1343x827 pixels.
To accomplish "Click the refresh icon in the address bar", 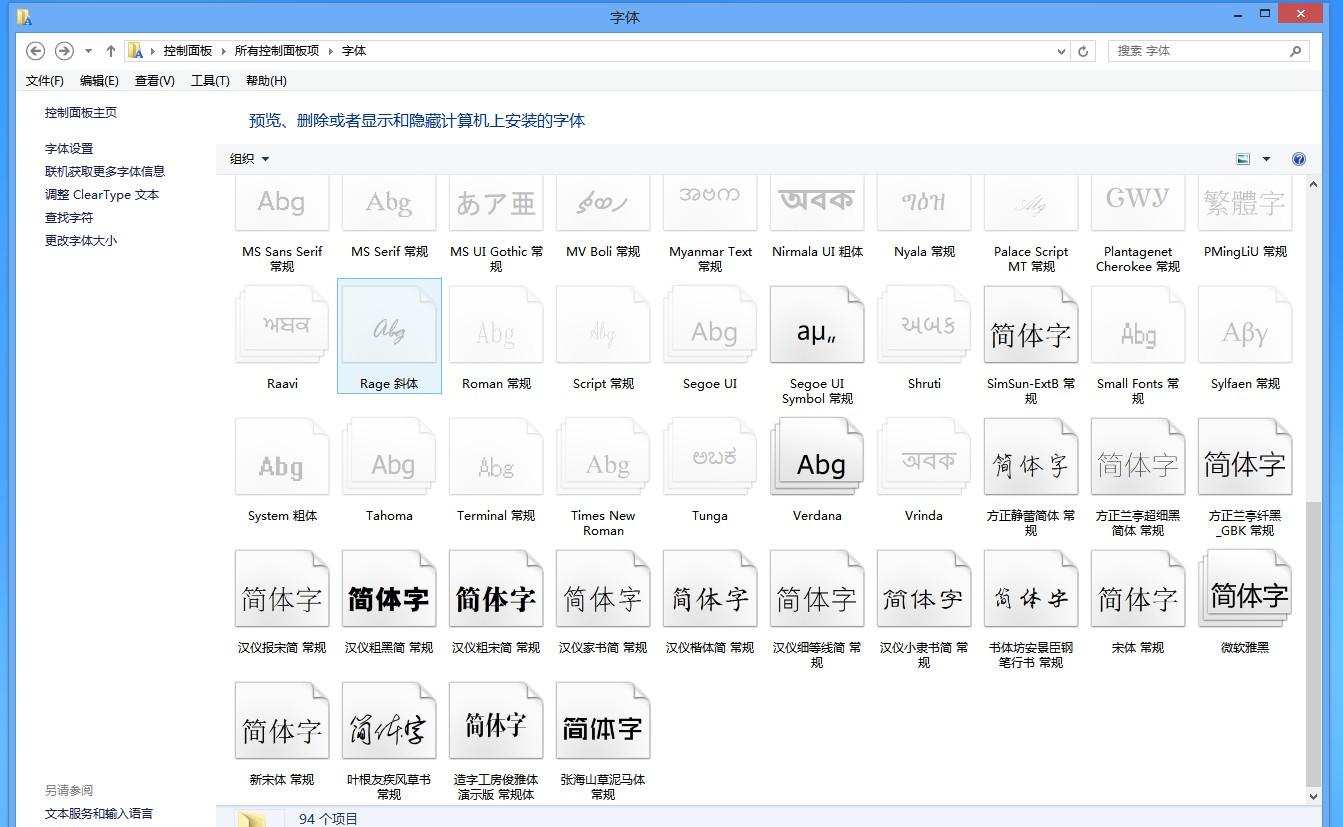I will 1083,50.
